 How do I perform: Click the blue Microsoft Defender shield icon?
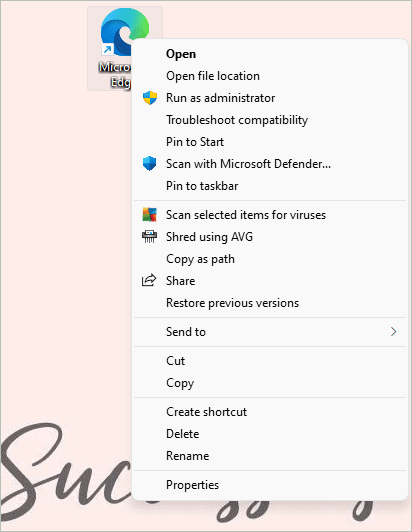coord(150,164)
